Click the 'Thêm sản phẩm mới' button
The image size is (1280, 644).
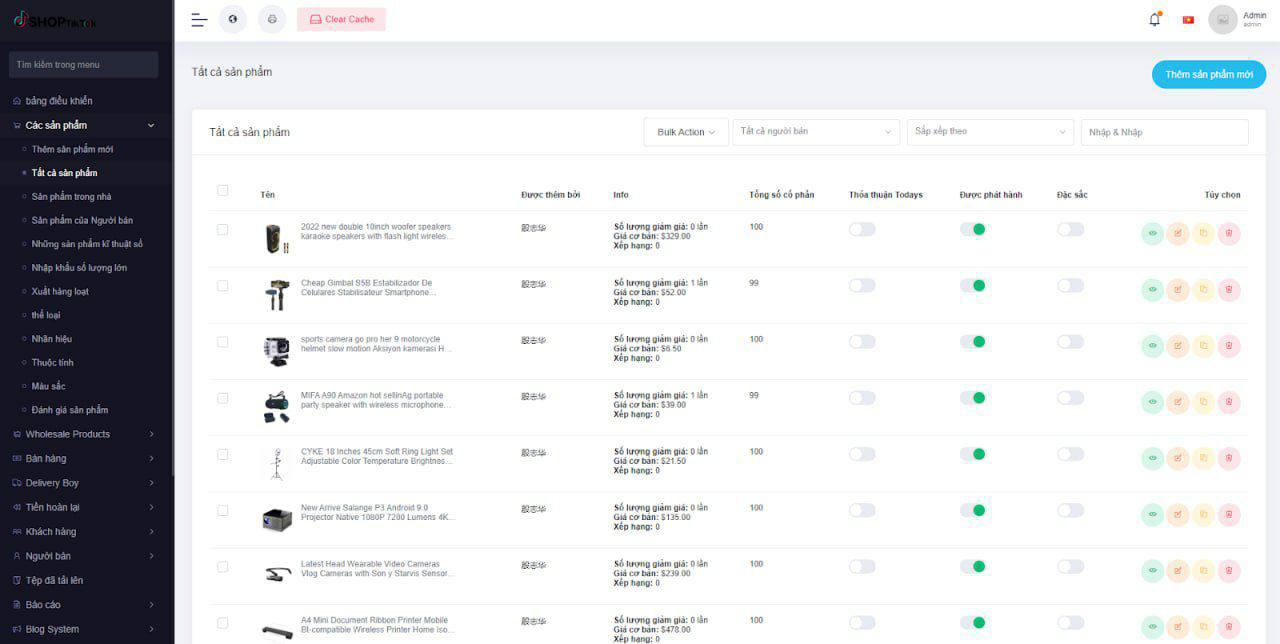[x=1208, y=75]
